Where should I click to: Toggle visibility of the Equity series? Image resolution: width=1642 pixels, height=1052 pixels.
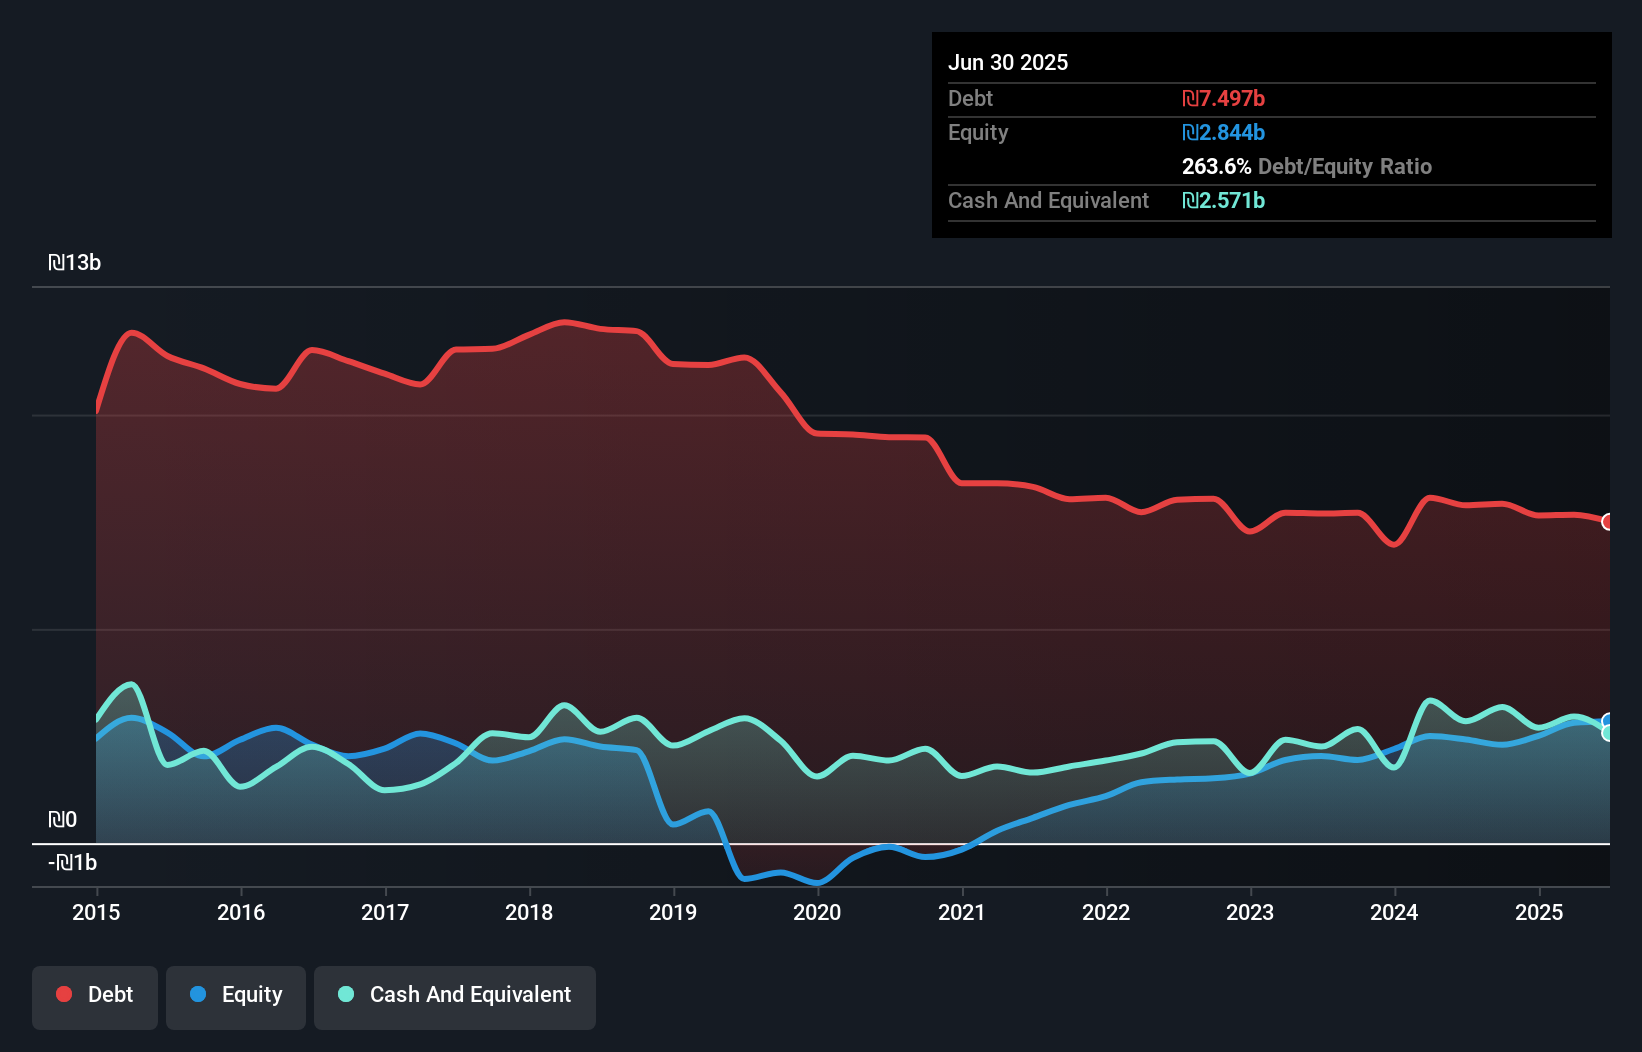click(x=236, y=996)
